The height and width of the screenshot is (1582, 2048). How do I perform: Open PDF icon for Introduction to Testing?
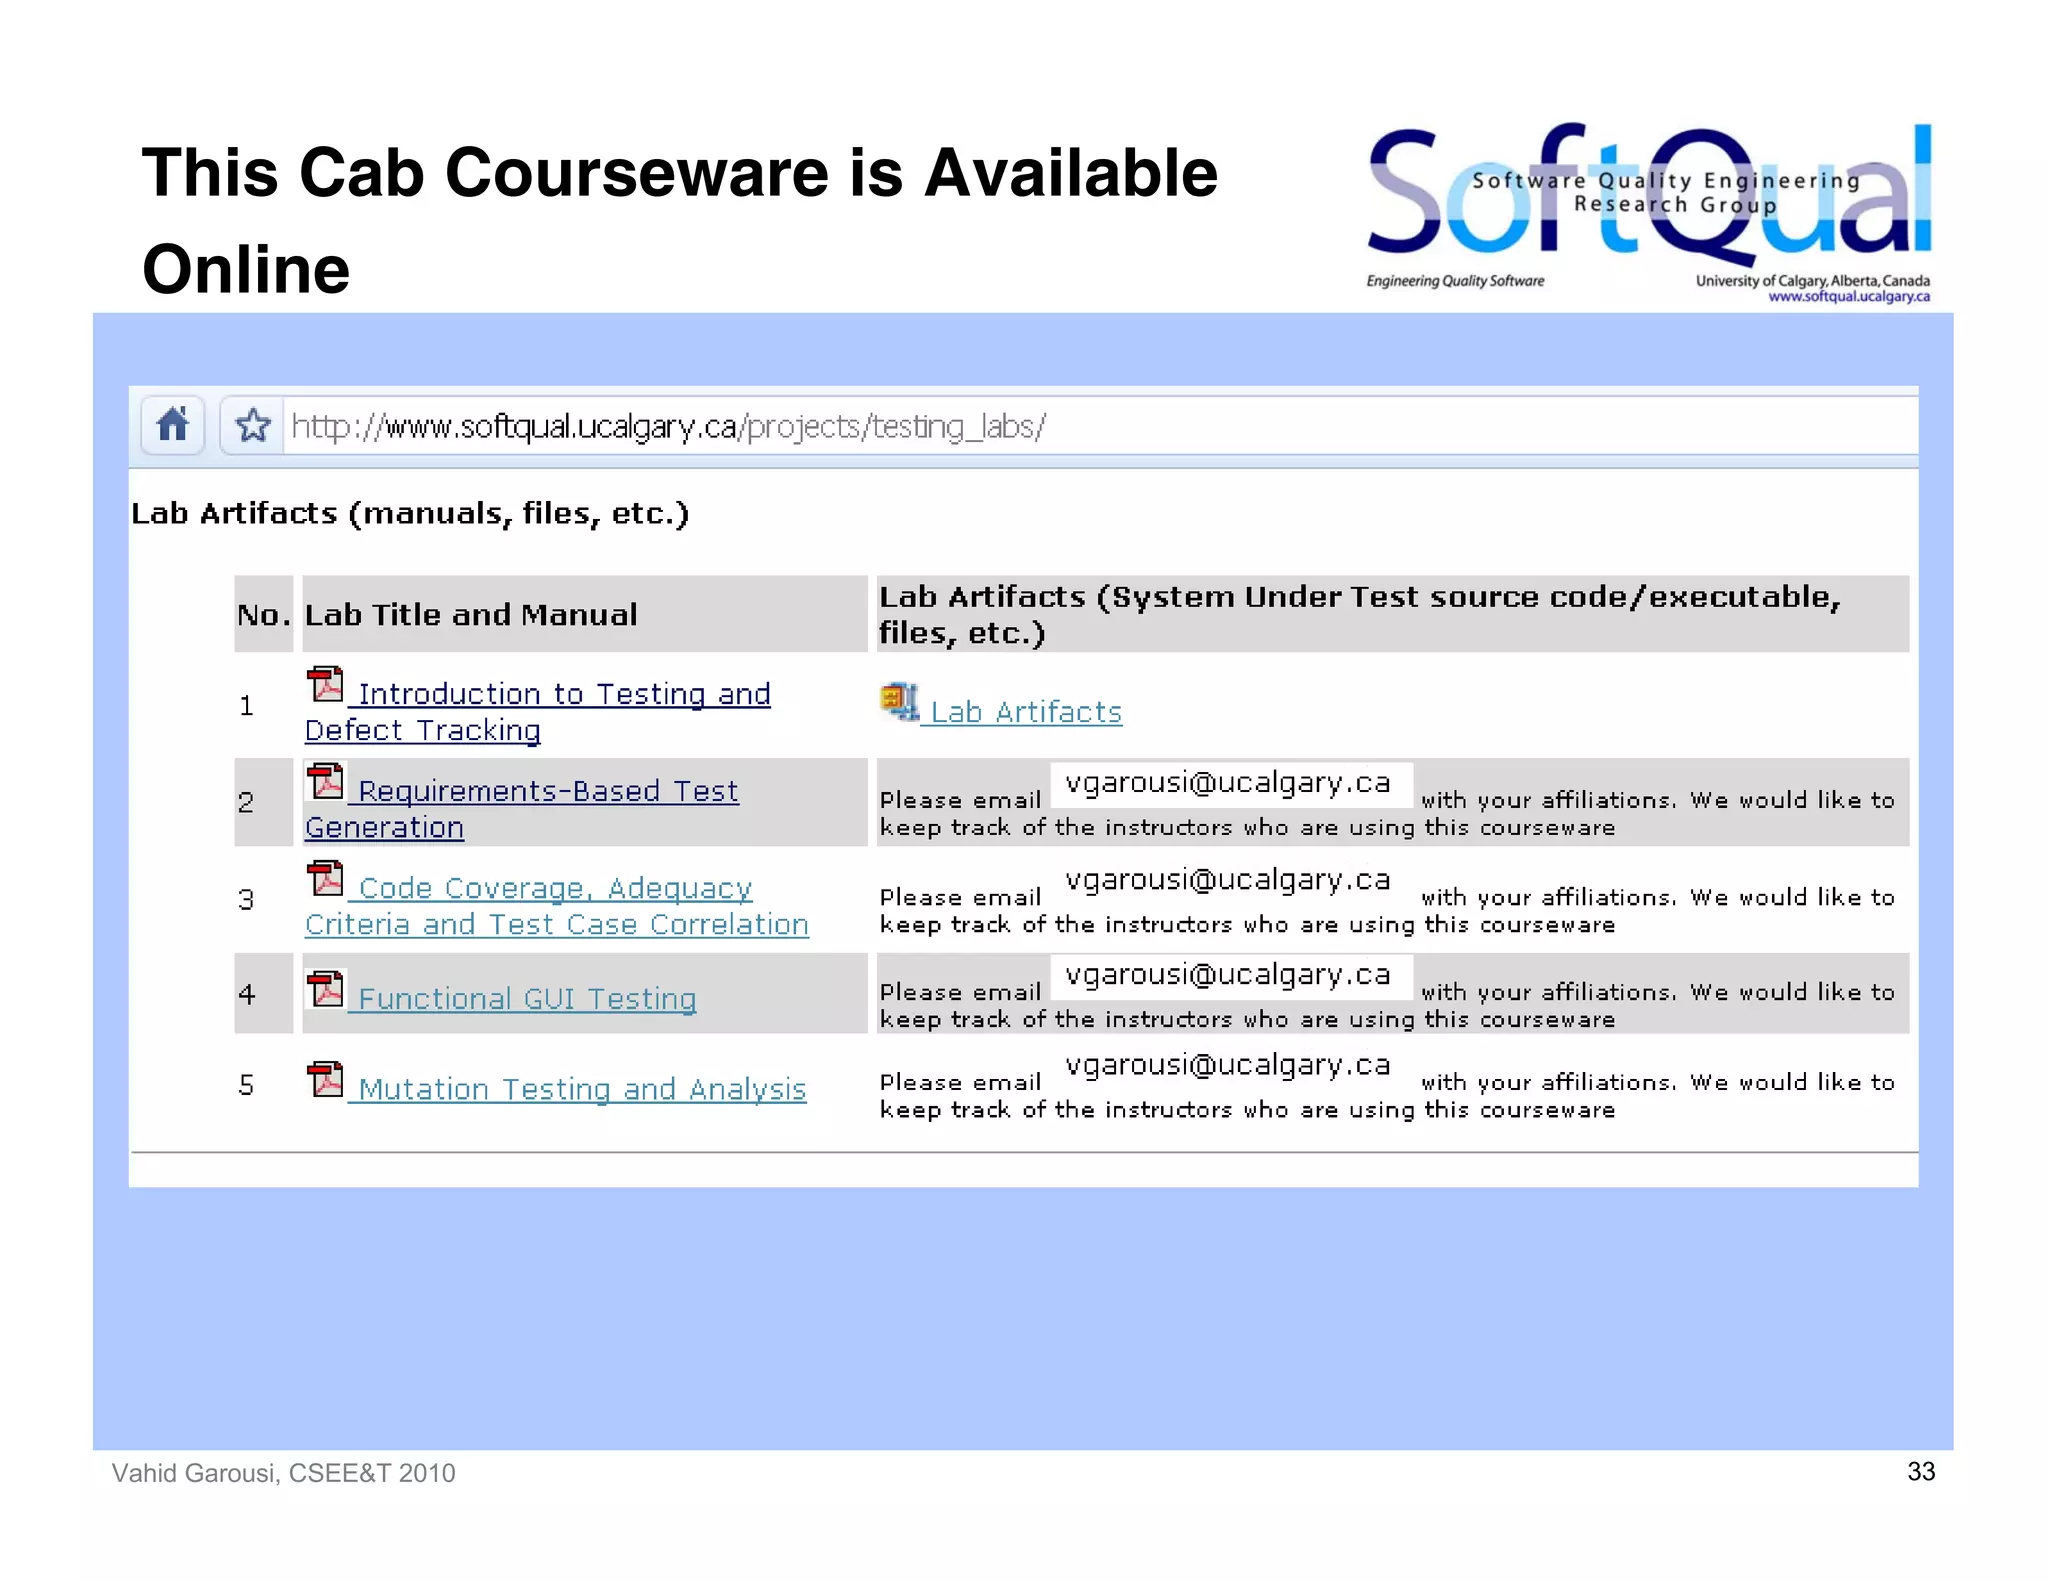pyautogui.click(x=325, y=686)
